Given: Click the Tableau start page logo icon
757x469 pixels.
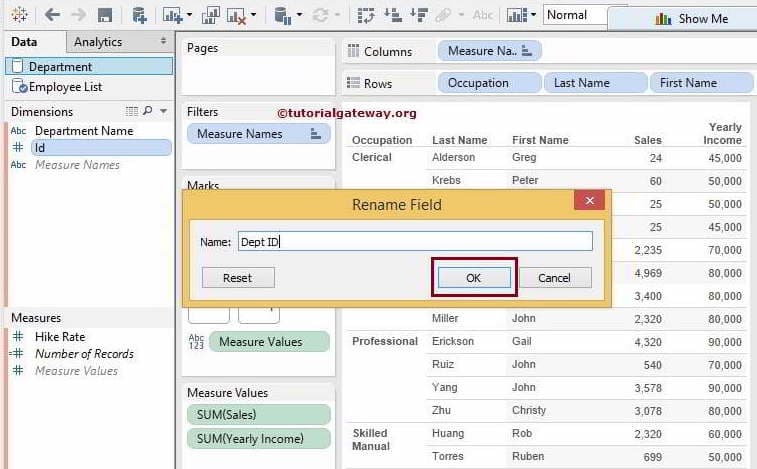Looking at the screenshot, I should pyautogui.click(x=19, y=15).
